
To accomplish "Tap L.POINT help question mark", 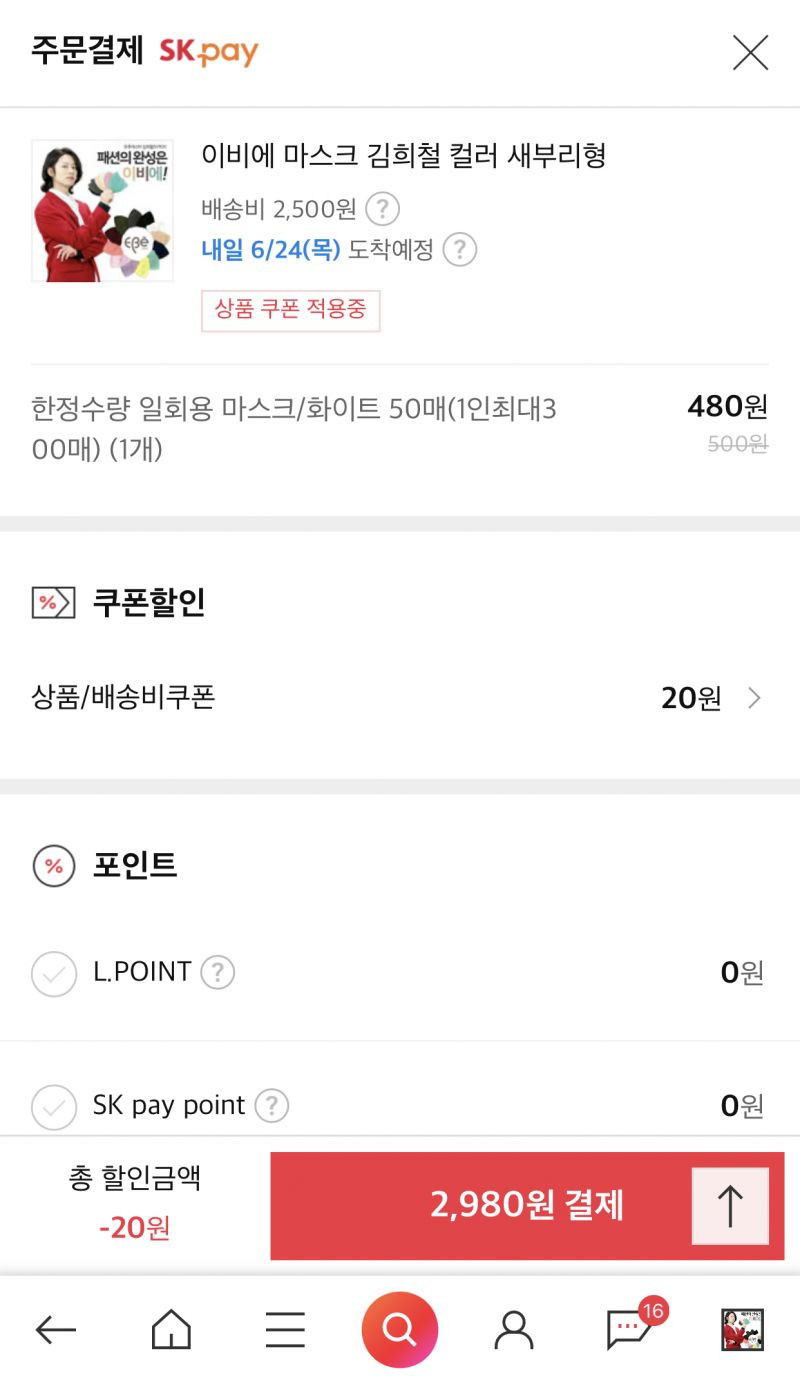I will tap(218, 972).
